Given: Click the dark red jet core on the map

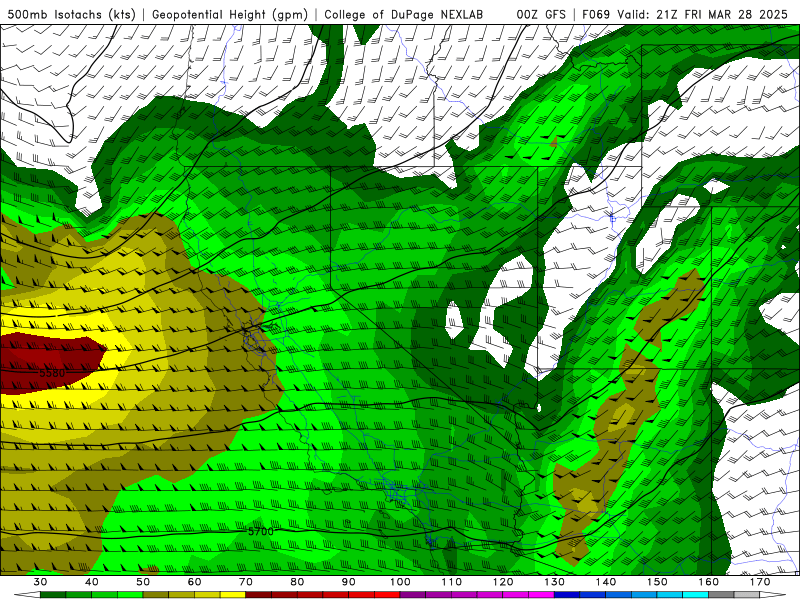Looking at the screenshot, I should (x=51, y=362).
